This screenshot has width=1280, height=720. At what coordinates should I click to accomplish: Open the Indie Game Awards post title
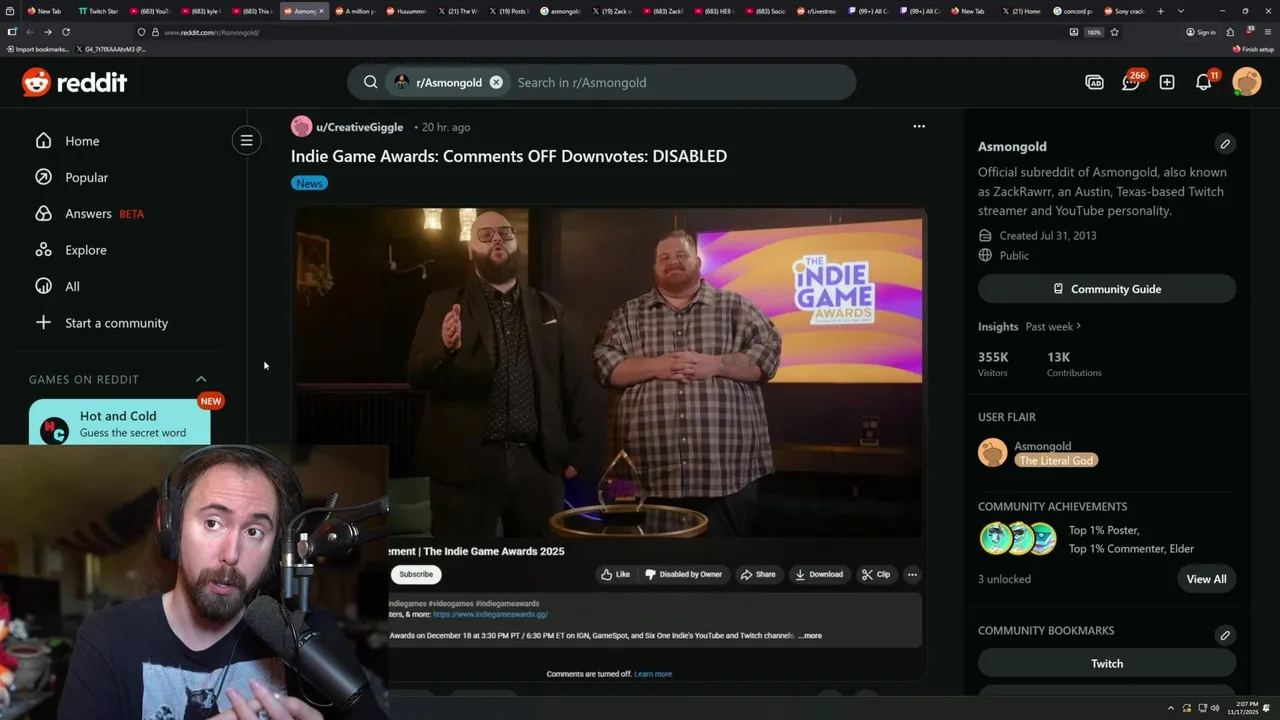coord(509,156)
